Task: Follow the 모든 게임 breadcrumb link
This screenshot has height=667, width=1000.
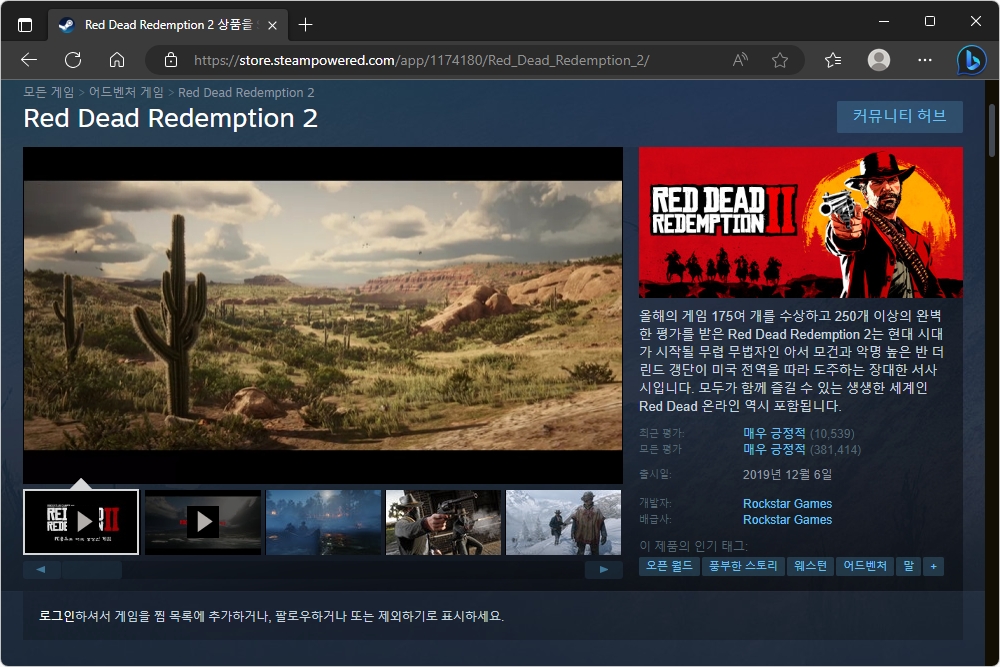Action: click(x=48, y=92)
